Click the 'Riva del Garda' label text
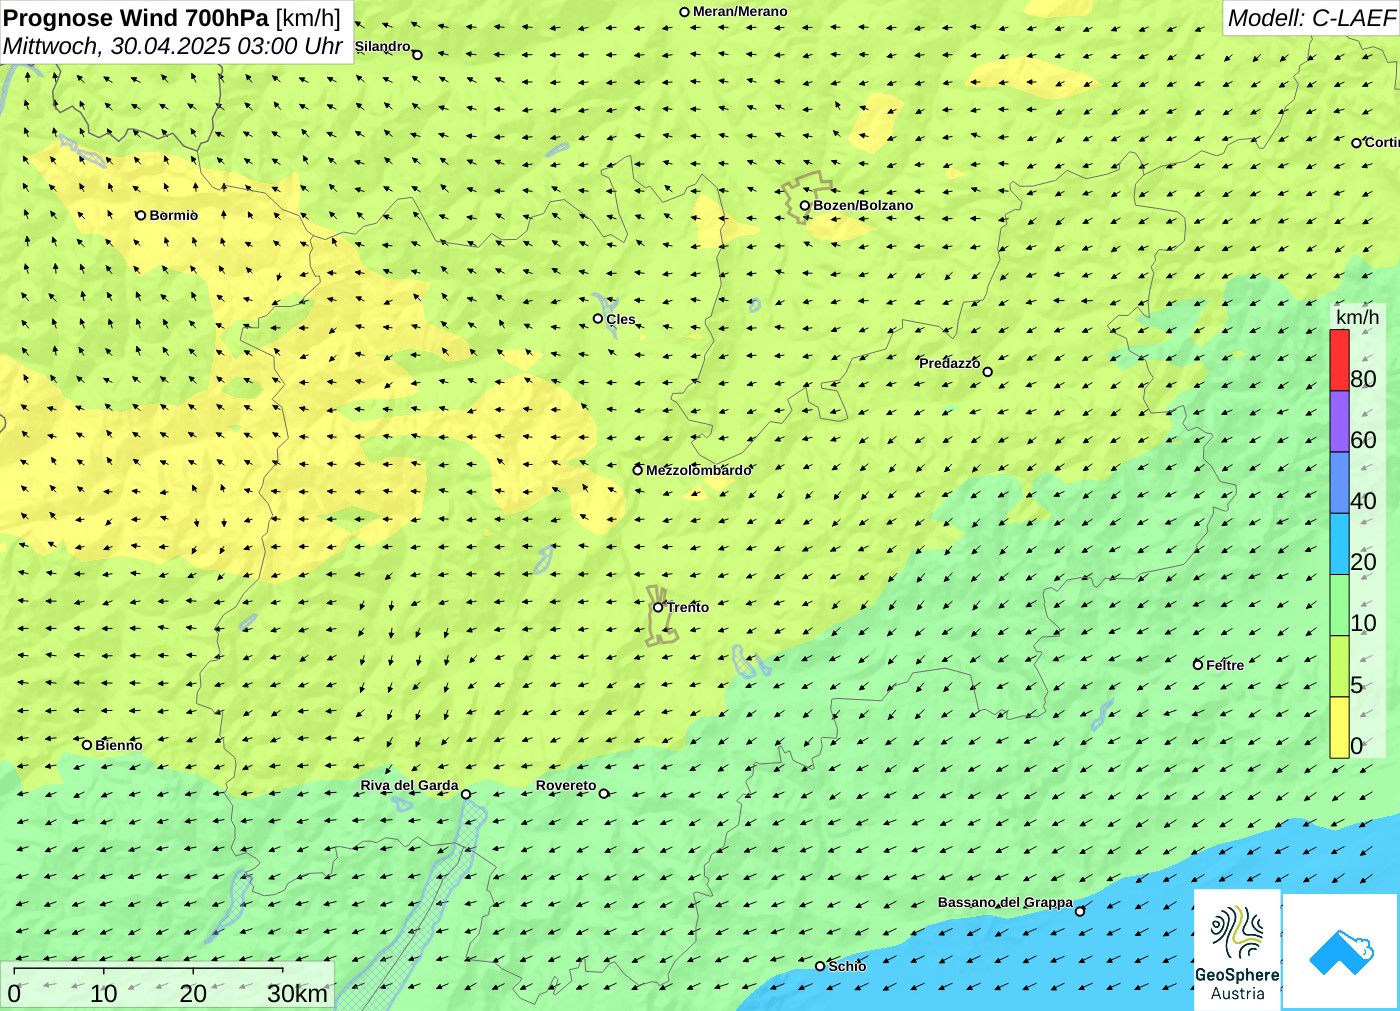This screenshot has width=1400, height=1011. pos(410,786)
